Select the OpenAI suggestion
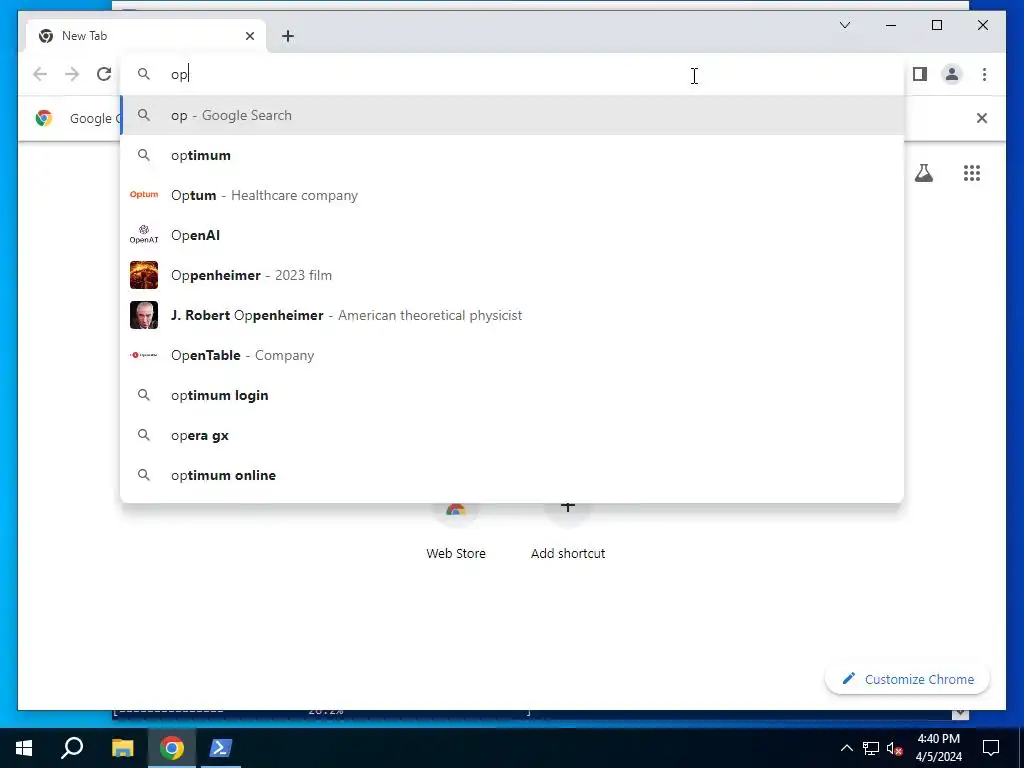Screen dimensions: 1024x768 pos(512,235)
